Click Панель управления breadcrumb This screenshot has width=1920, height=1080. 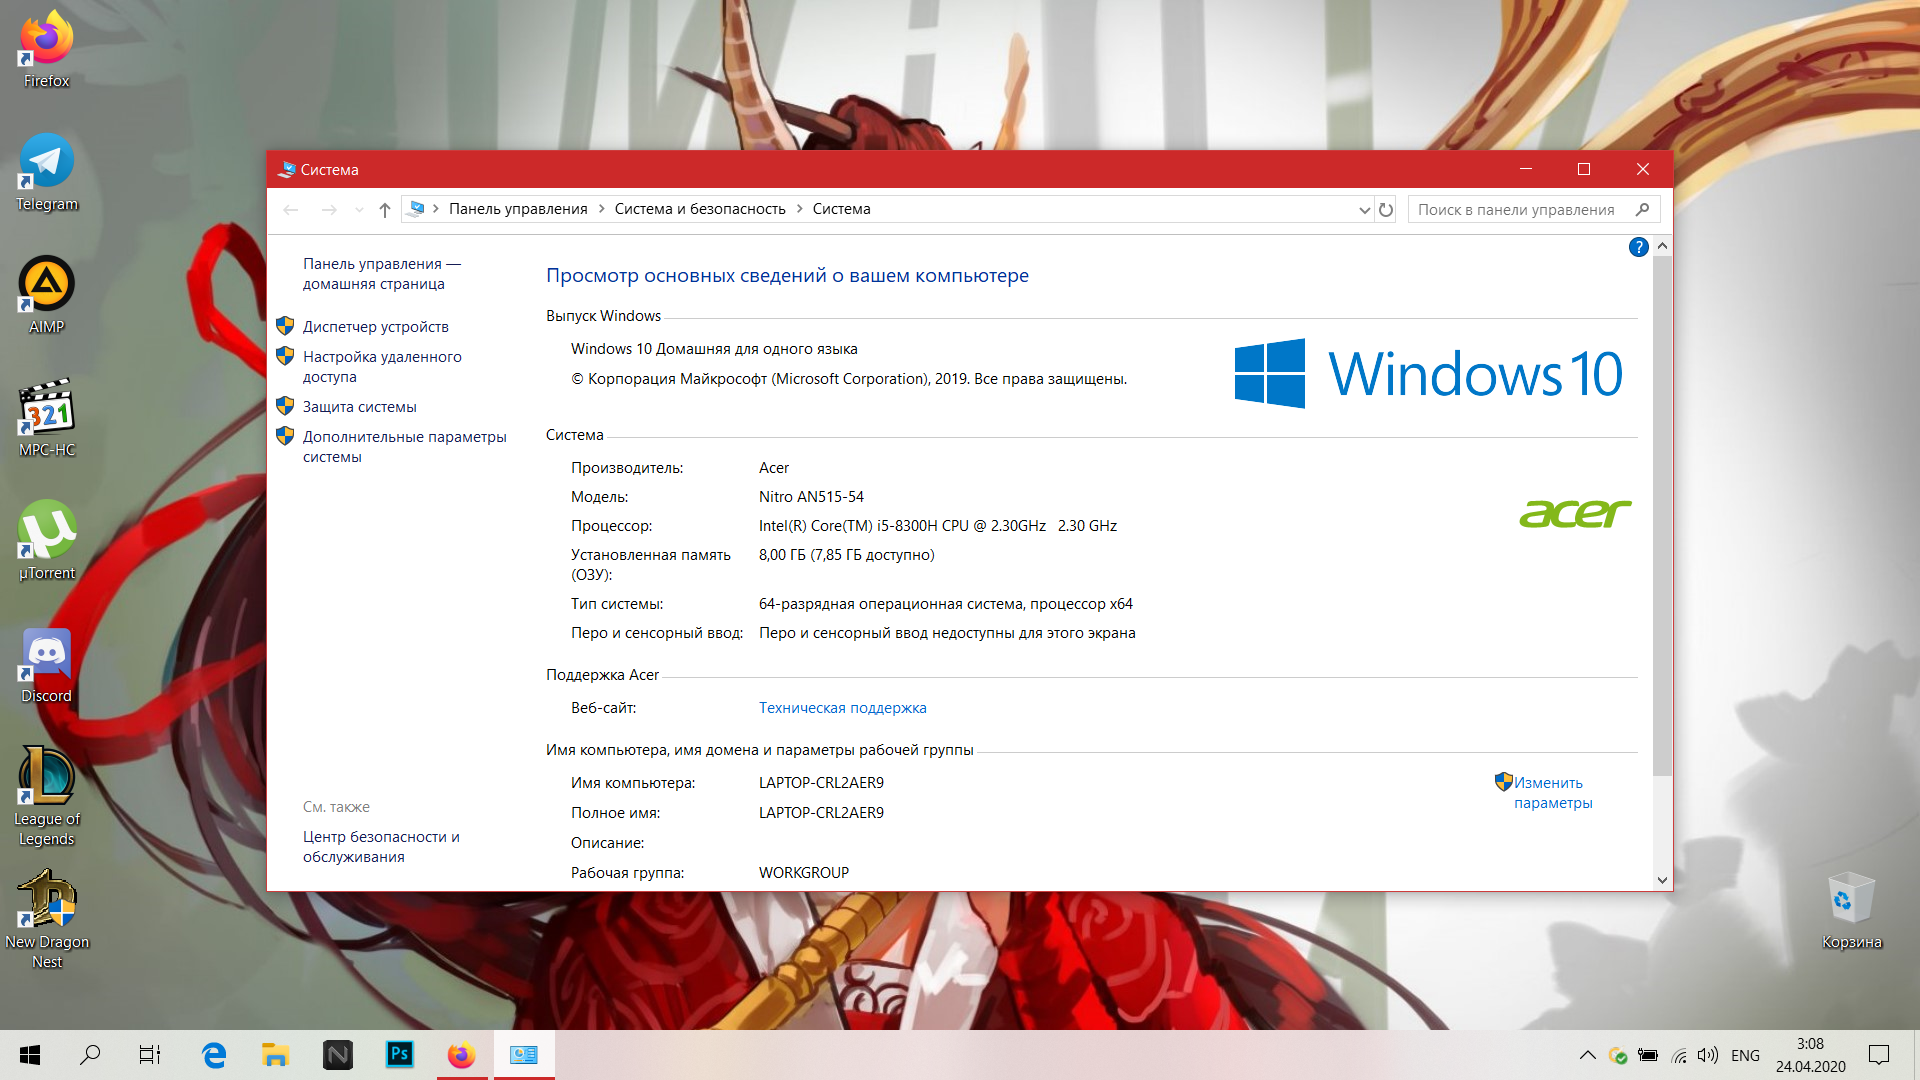(518, 209)
